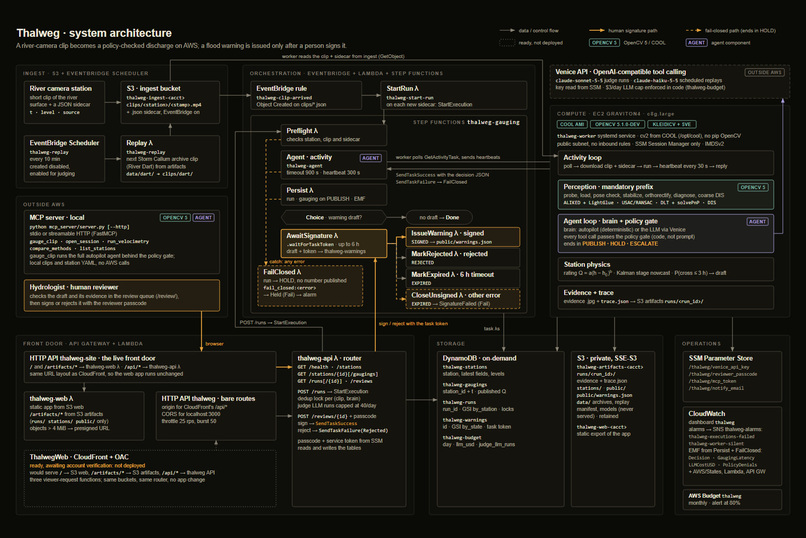Select "Agent loop · brain + policy gate" heading
Image resolution: width=806 pixels, height=538 pixels.
point(610,221)
